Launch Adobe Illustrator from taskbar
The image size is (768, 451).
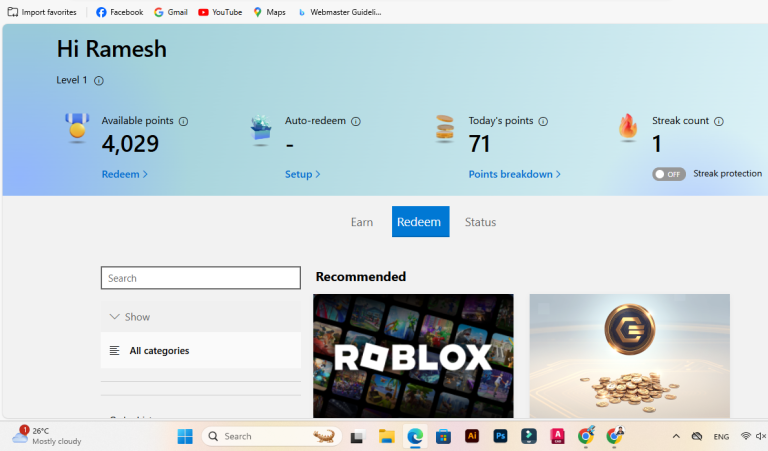[472, 436]
